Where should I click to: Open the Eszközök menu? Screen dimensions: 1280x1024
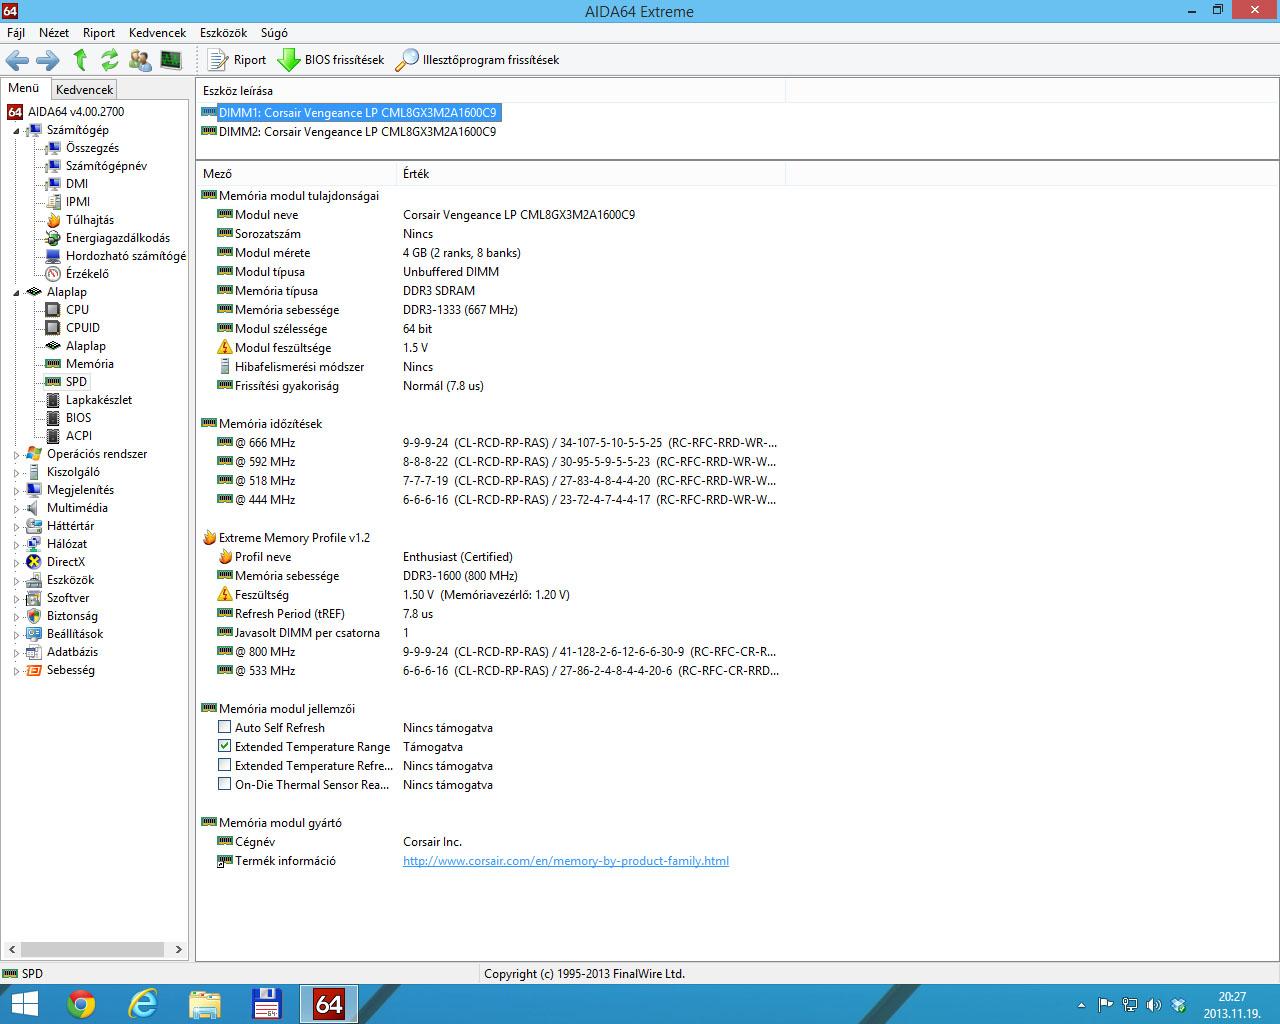pos(223,33)
